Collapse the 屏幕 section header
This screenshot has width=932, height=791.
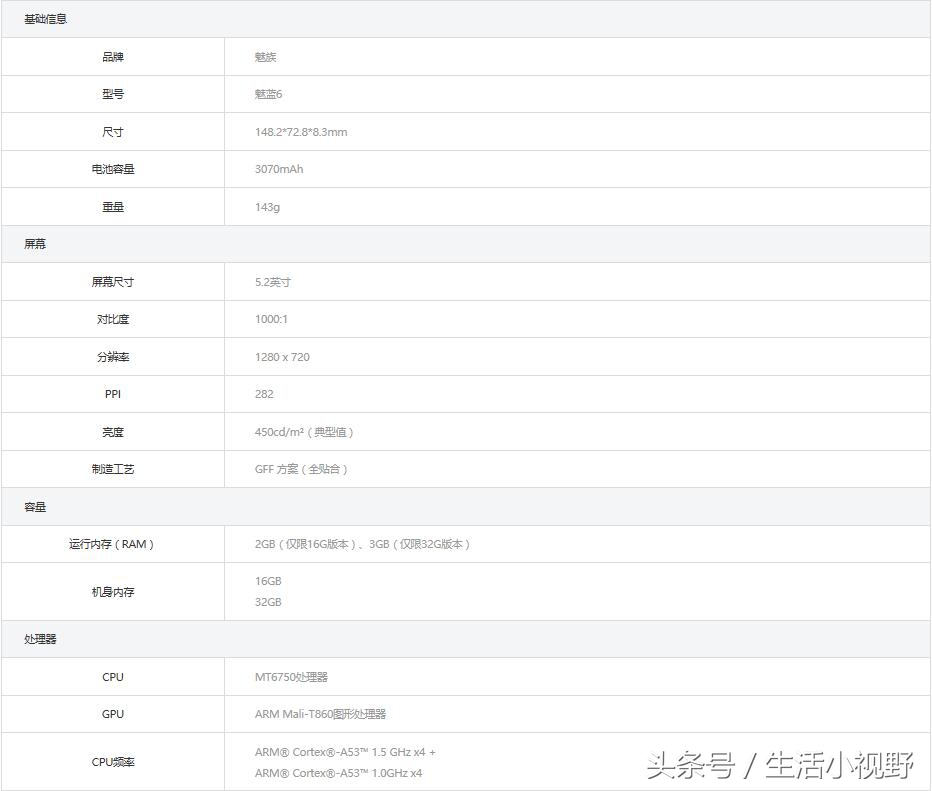pos(33,243)
